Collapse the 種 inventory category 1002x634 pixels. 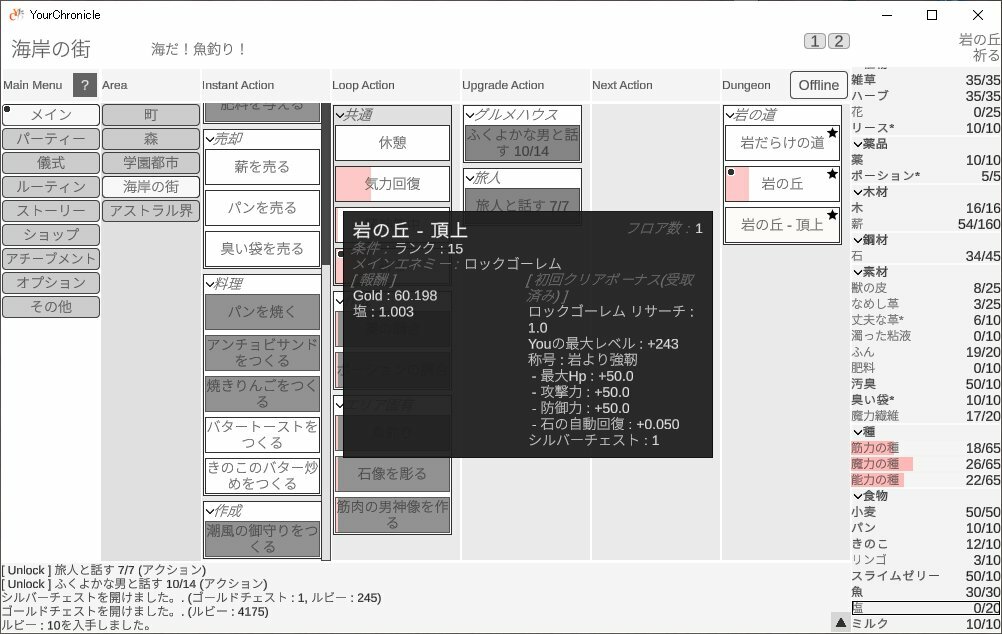[858, 431]
